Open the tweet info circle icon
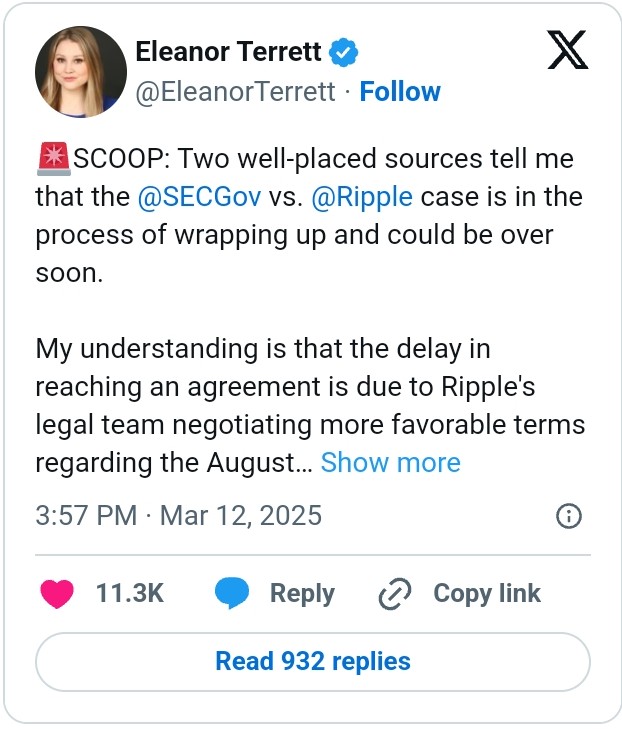The width and height of the screenshot is (622, 729). [x=568, y=516]
